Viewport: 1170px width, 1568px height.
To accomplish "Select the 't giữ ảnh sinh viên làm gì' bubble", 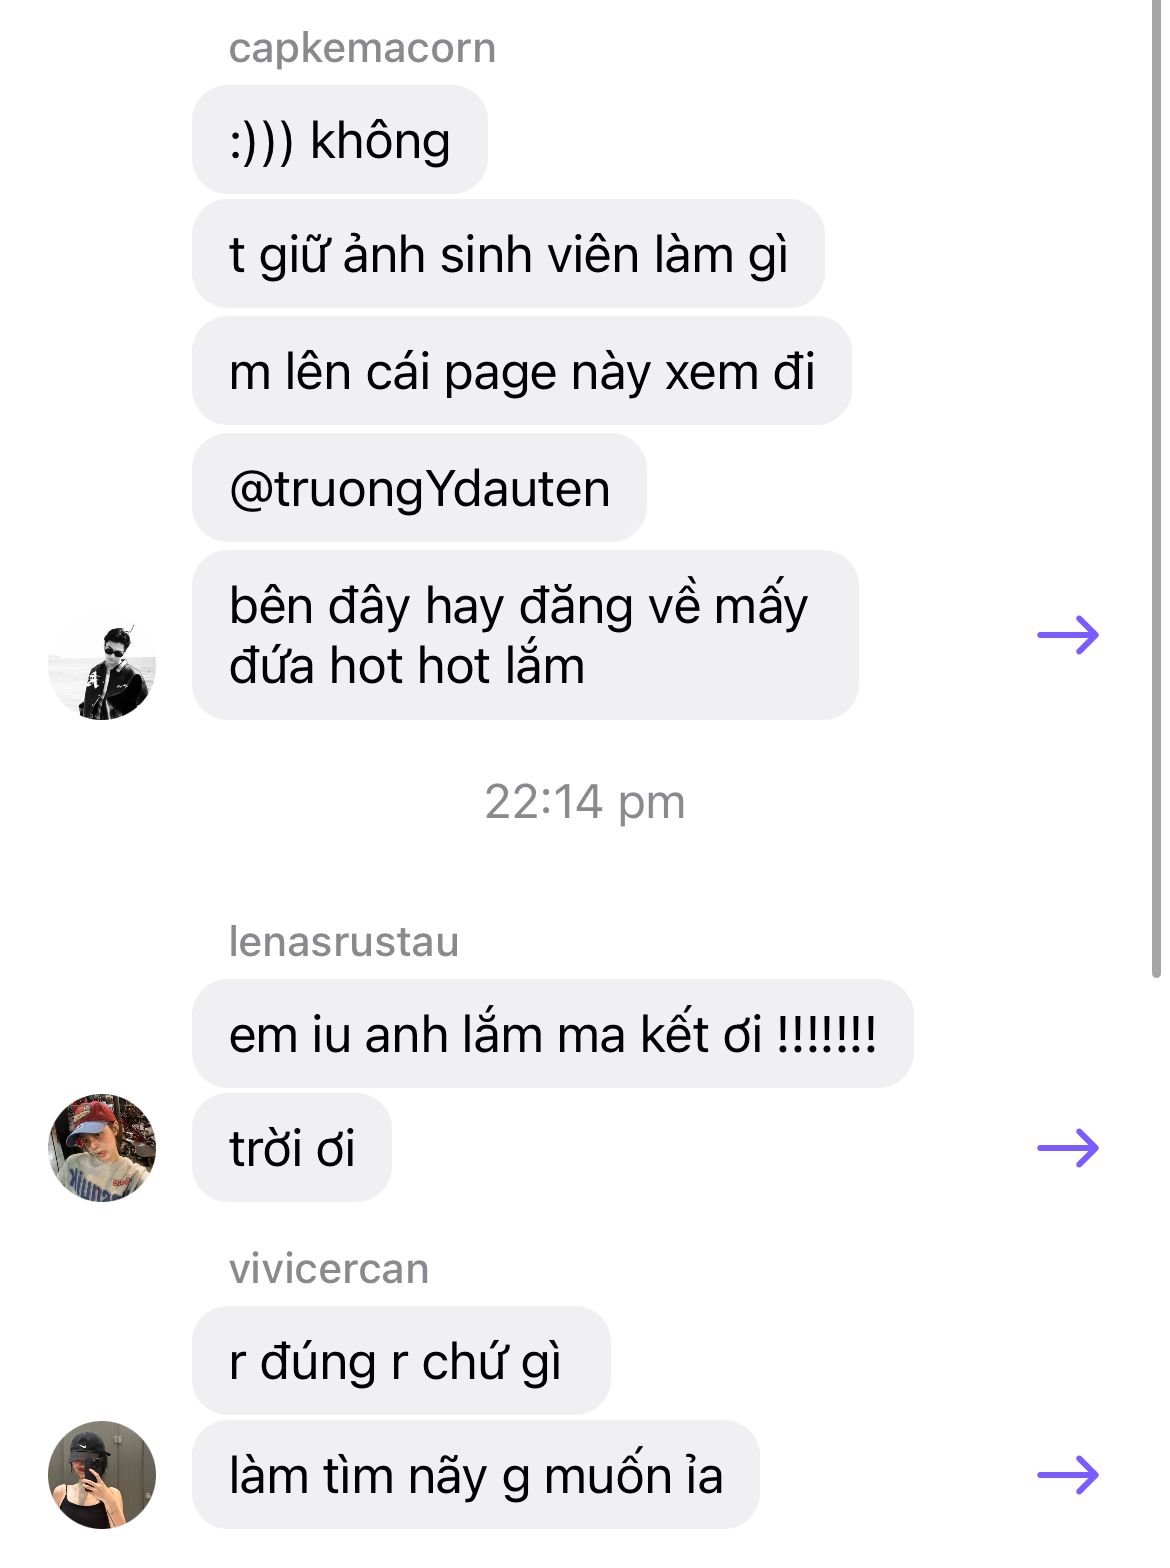I will 508,254.
